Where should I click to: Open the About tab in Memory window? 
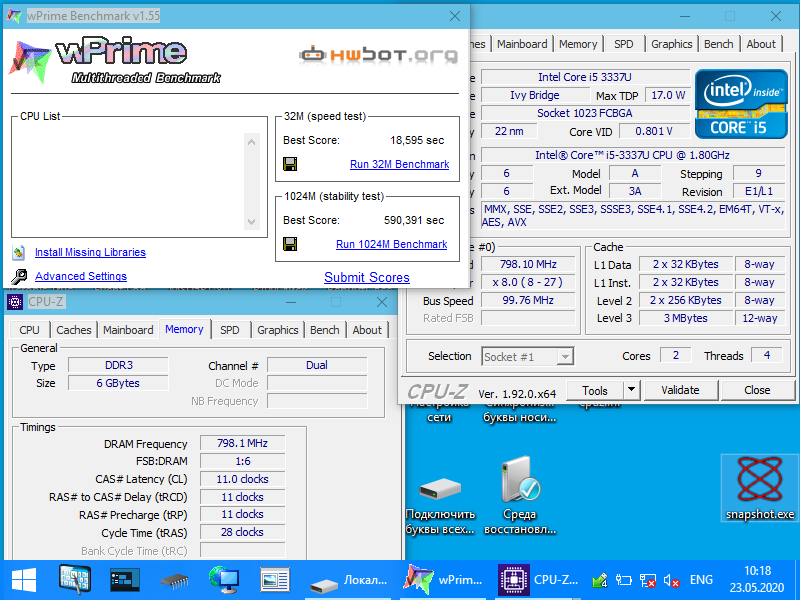(x=367, y=330)
